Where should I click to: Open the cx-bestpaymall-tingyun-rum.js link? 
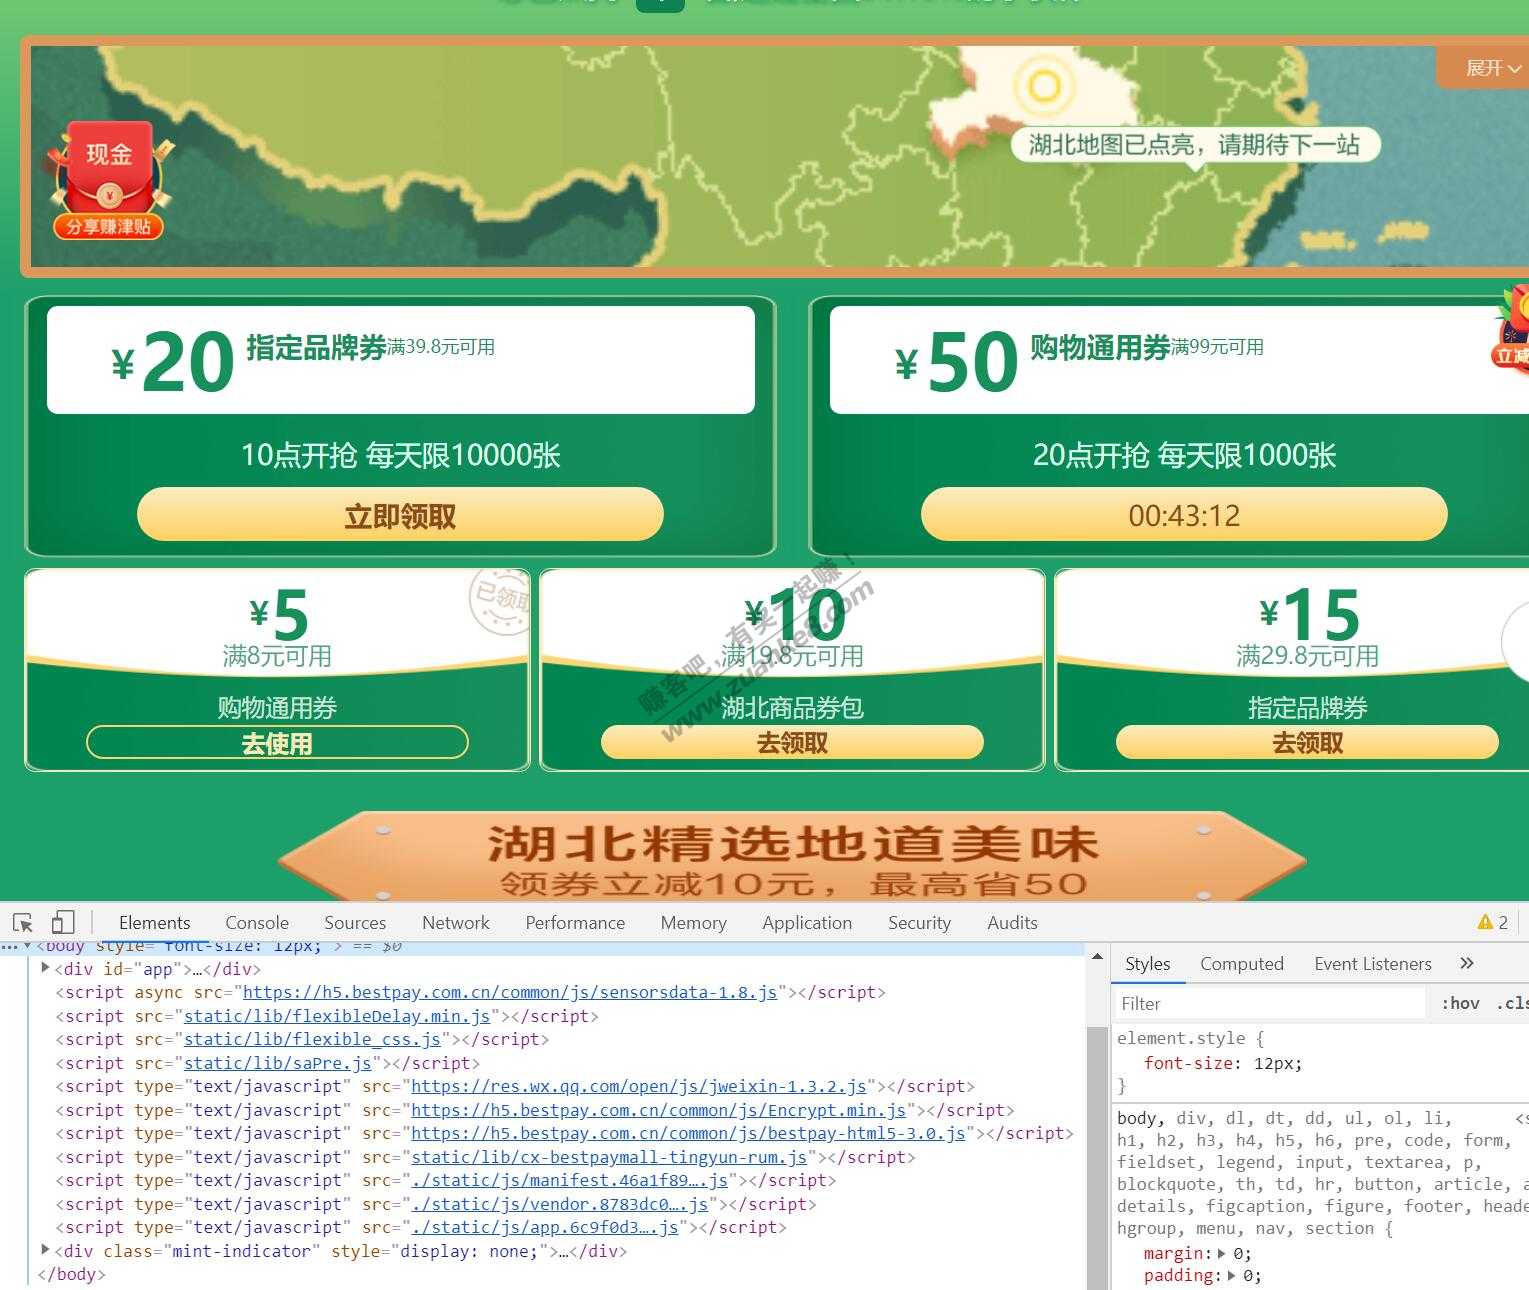pyautogui.click(x=609, y=1156)
